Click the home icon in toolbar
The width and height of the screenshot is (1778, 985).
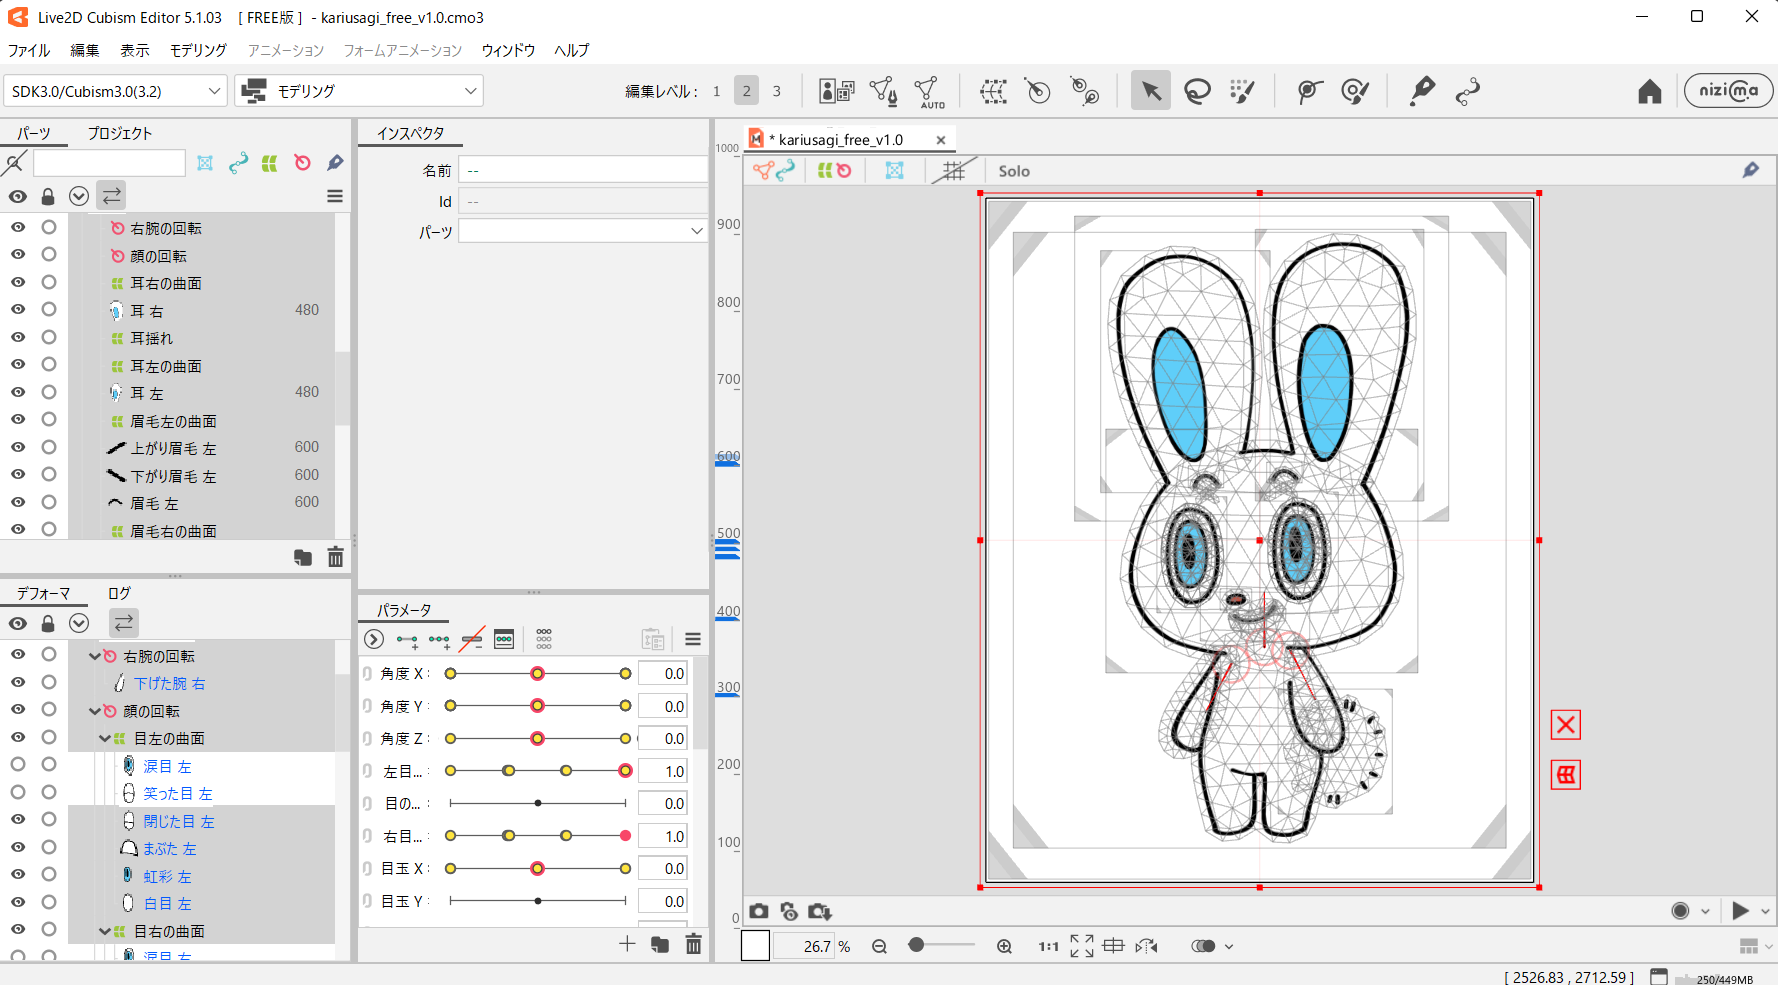[1649, 92]
